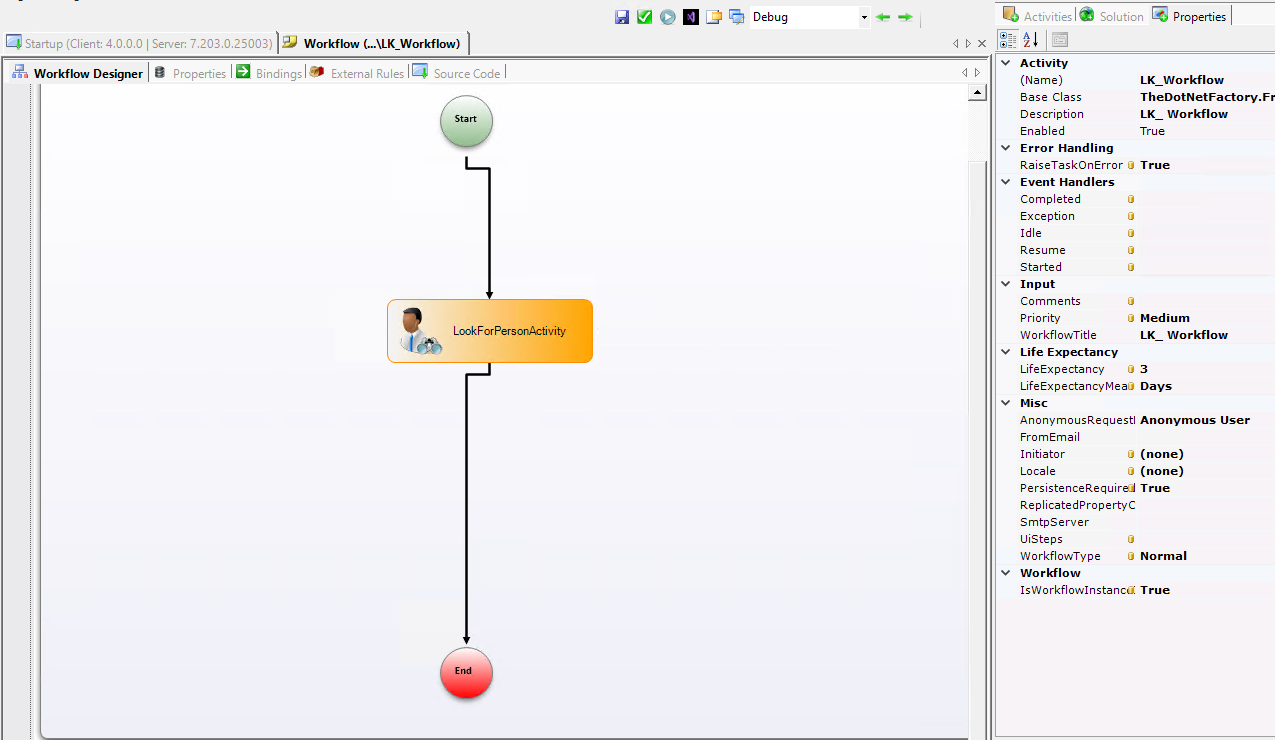Click the green forward arrow
The width and height of the screenshot is (1275, 740).
[905, 17]
